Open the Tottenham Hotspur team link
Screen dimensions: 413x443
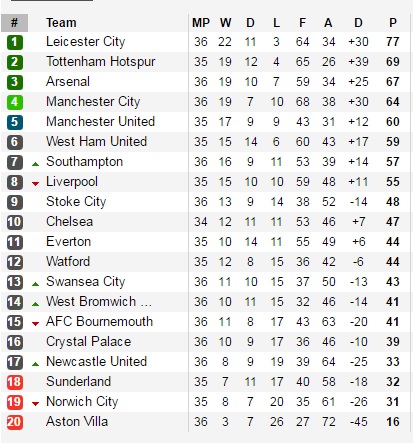(x=101, y=62)
